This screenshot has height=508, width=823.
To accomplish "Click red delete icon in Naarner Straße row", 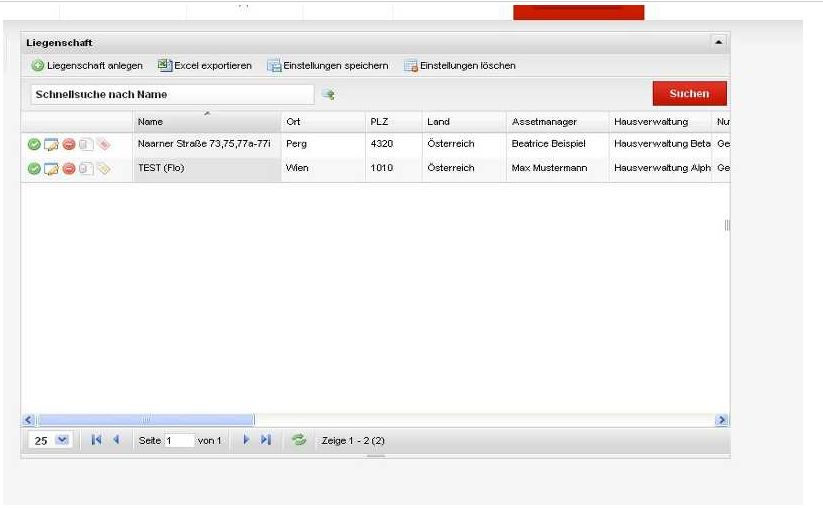I will [x=69, y=144].
